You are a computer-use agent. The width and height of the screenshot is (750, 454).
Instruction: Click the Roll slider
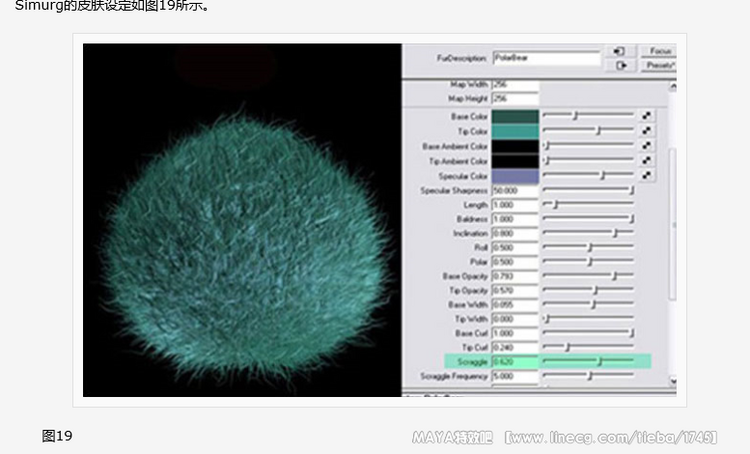click(x=588, y=247)
